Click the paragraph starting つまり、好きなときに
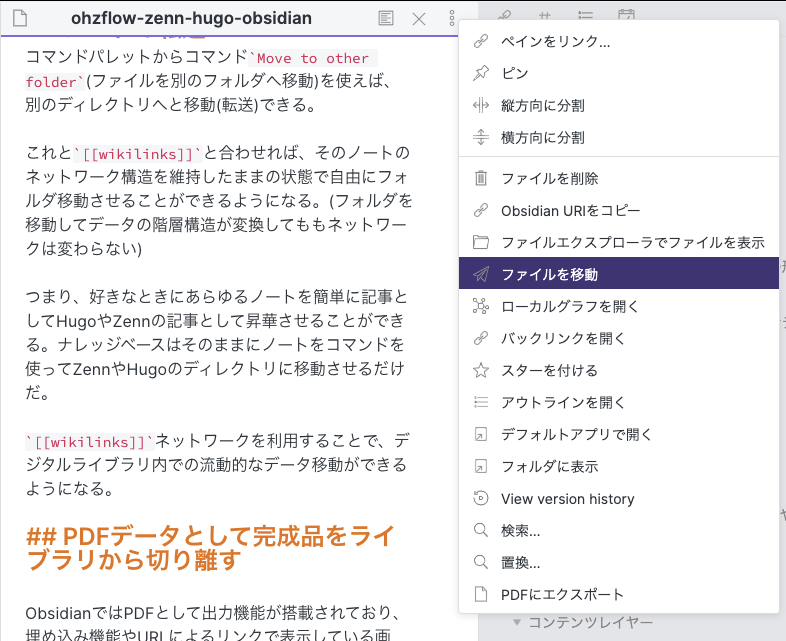This screenshot has width=786, height=641. (217, 345)
